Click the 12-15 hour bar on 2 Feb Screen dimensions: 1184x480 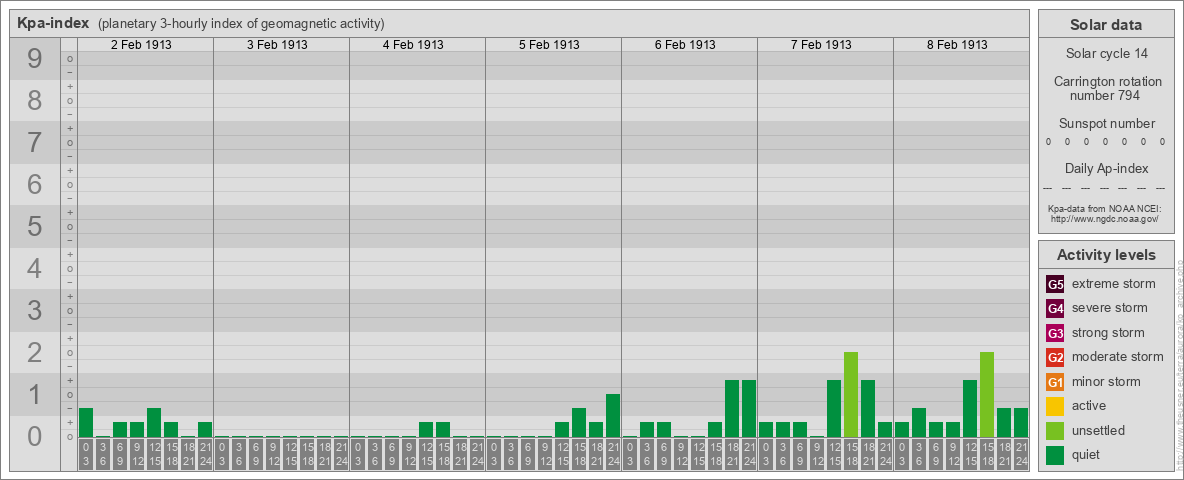click(x=154, y=423)
